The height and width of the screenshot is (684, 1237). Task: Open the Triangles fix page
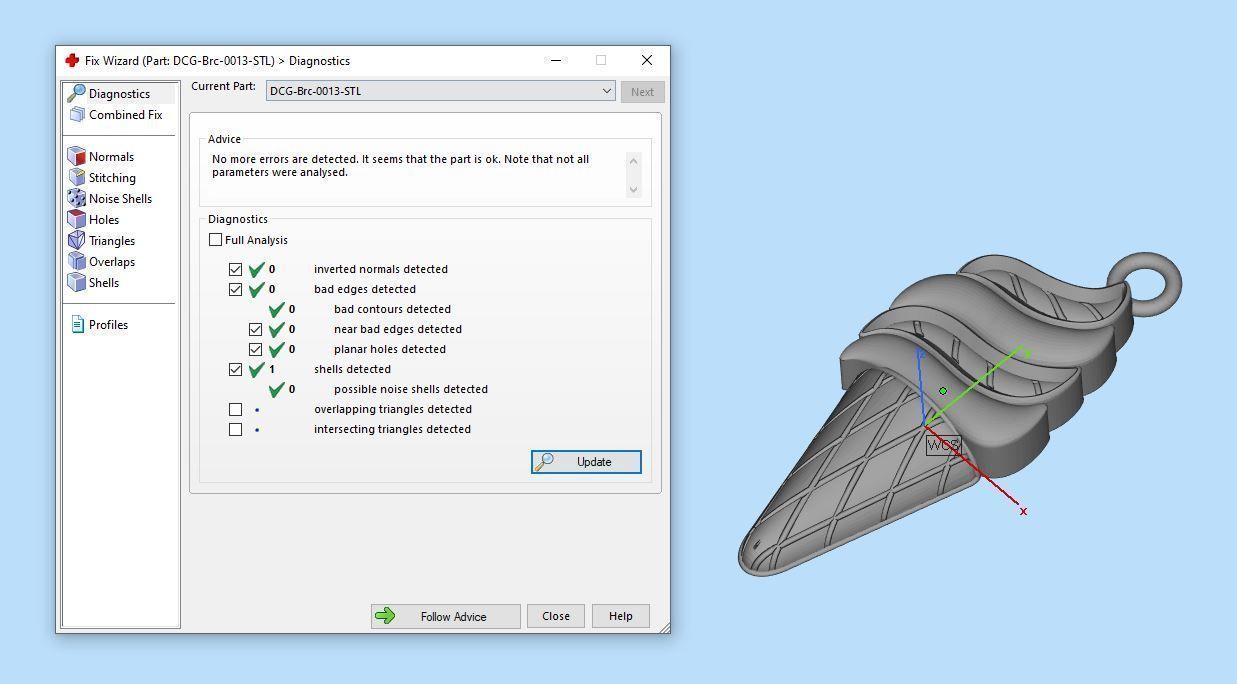coord(112,240)
